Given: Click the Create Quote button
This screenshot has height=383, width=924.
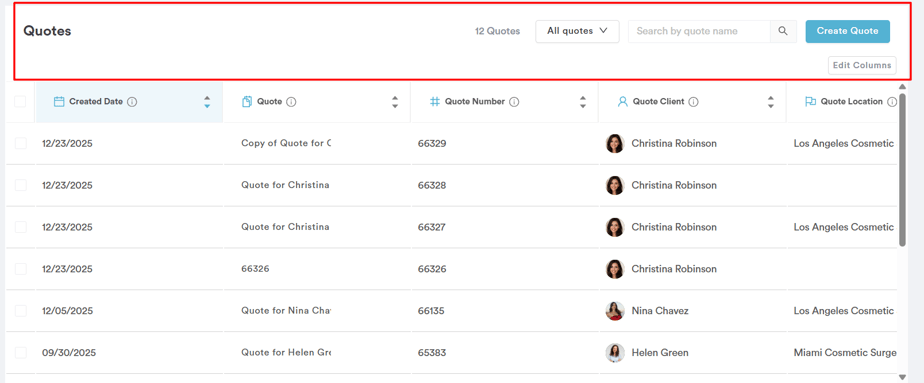Looking at the screenshot, I should (x=847, y=31).
